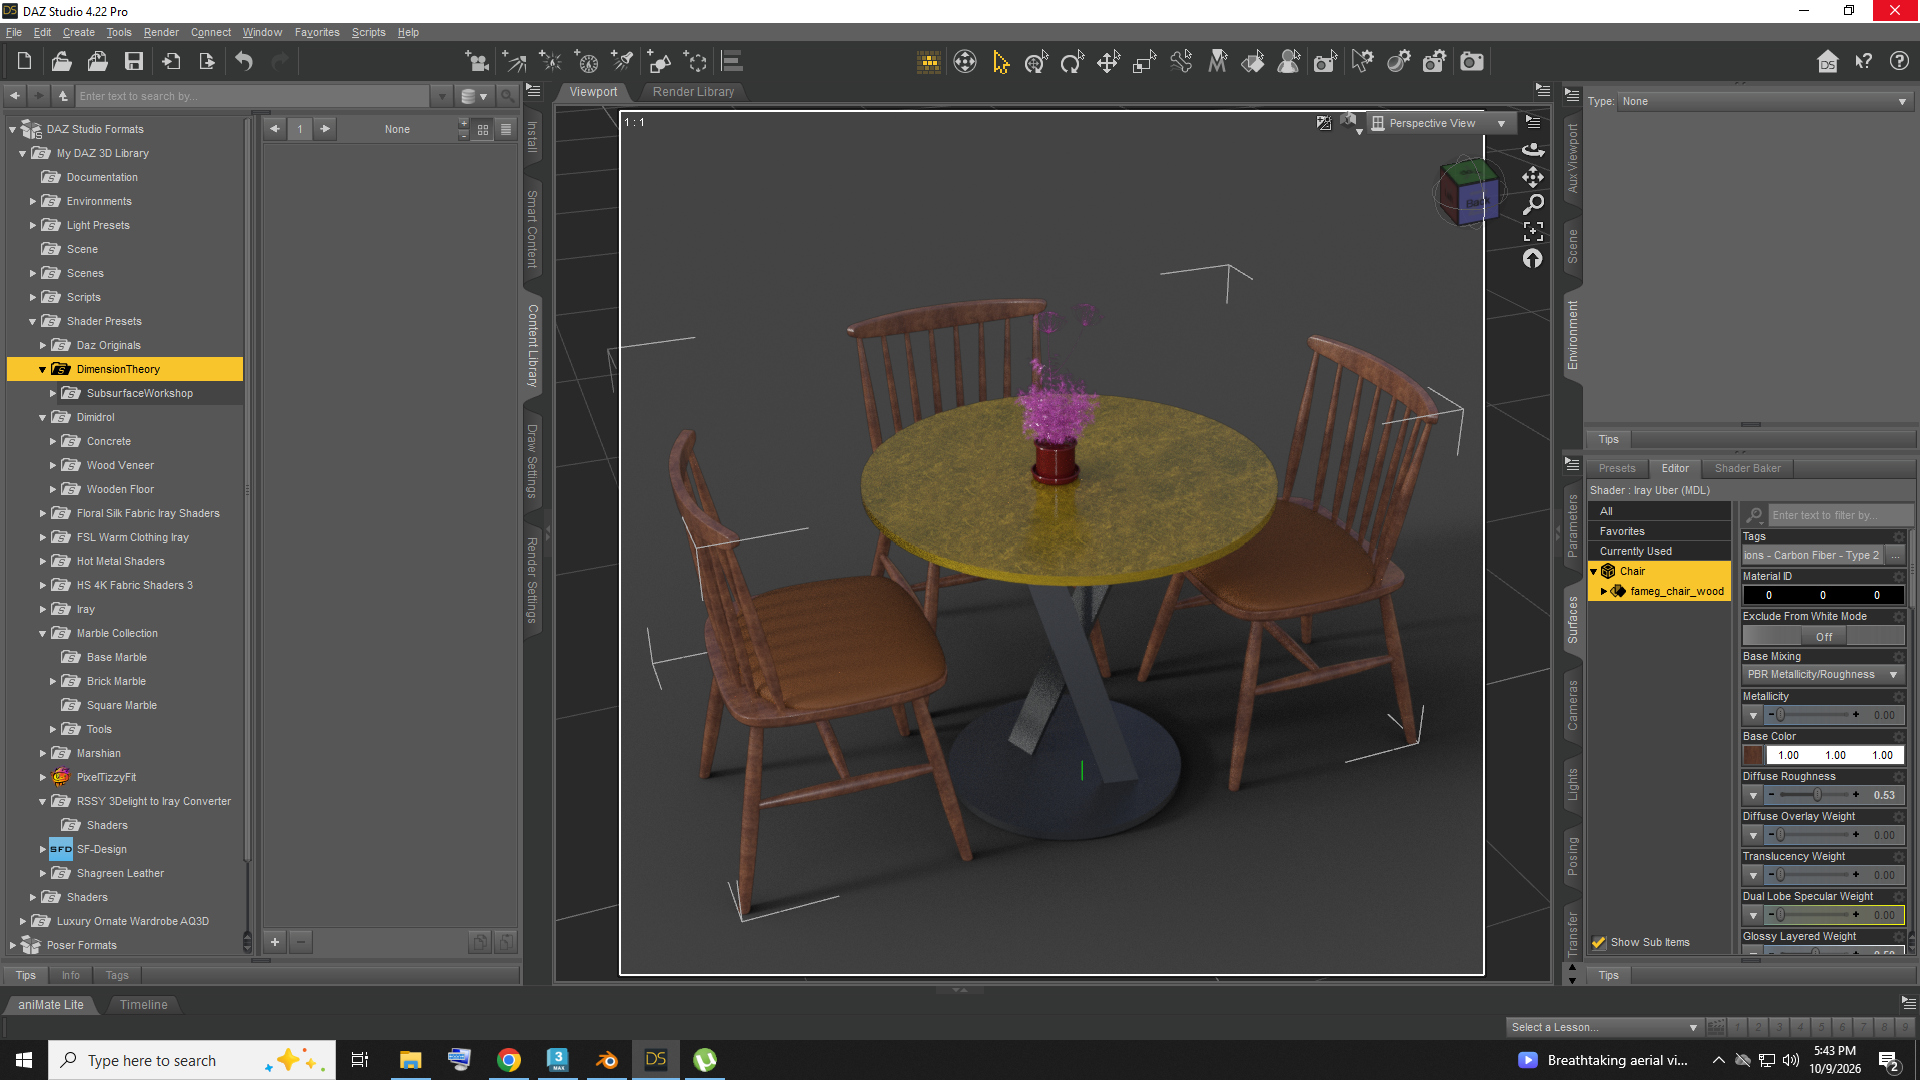Click the Save floppy disk icon
The height and width of the screenshot is (1080, 1920).
pos(134,62)
